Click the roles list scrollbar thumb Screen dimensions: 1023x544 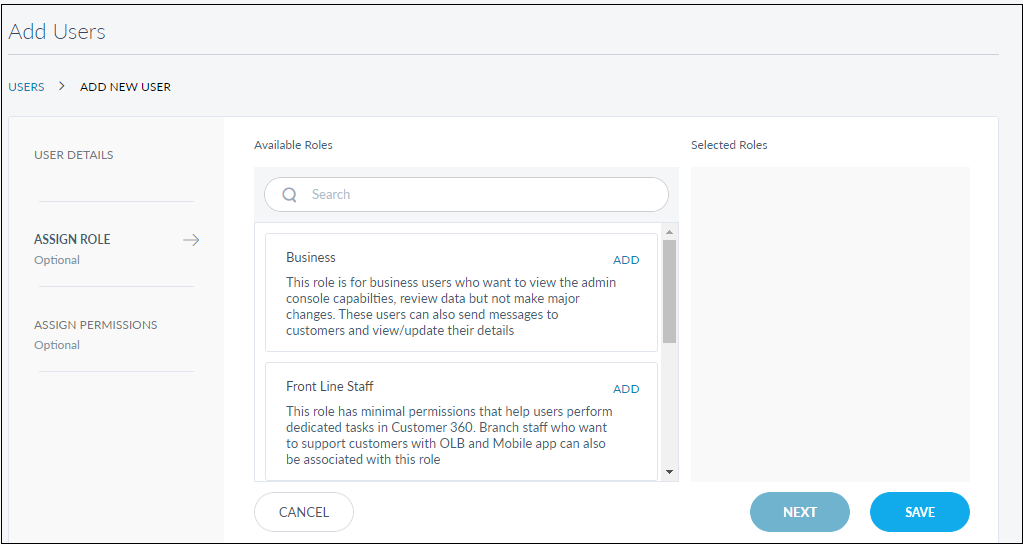669,290
